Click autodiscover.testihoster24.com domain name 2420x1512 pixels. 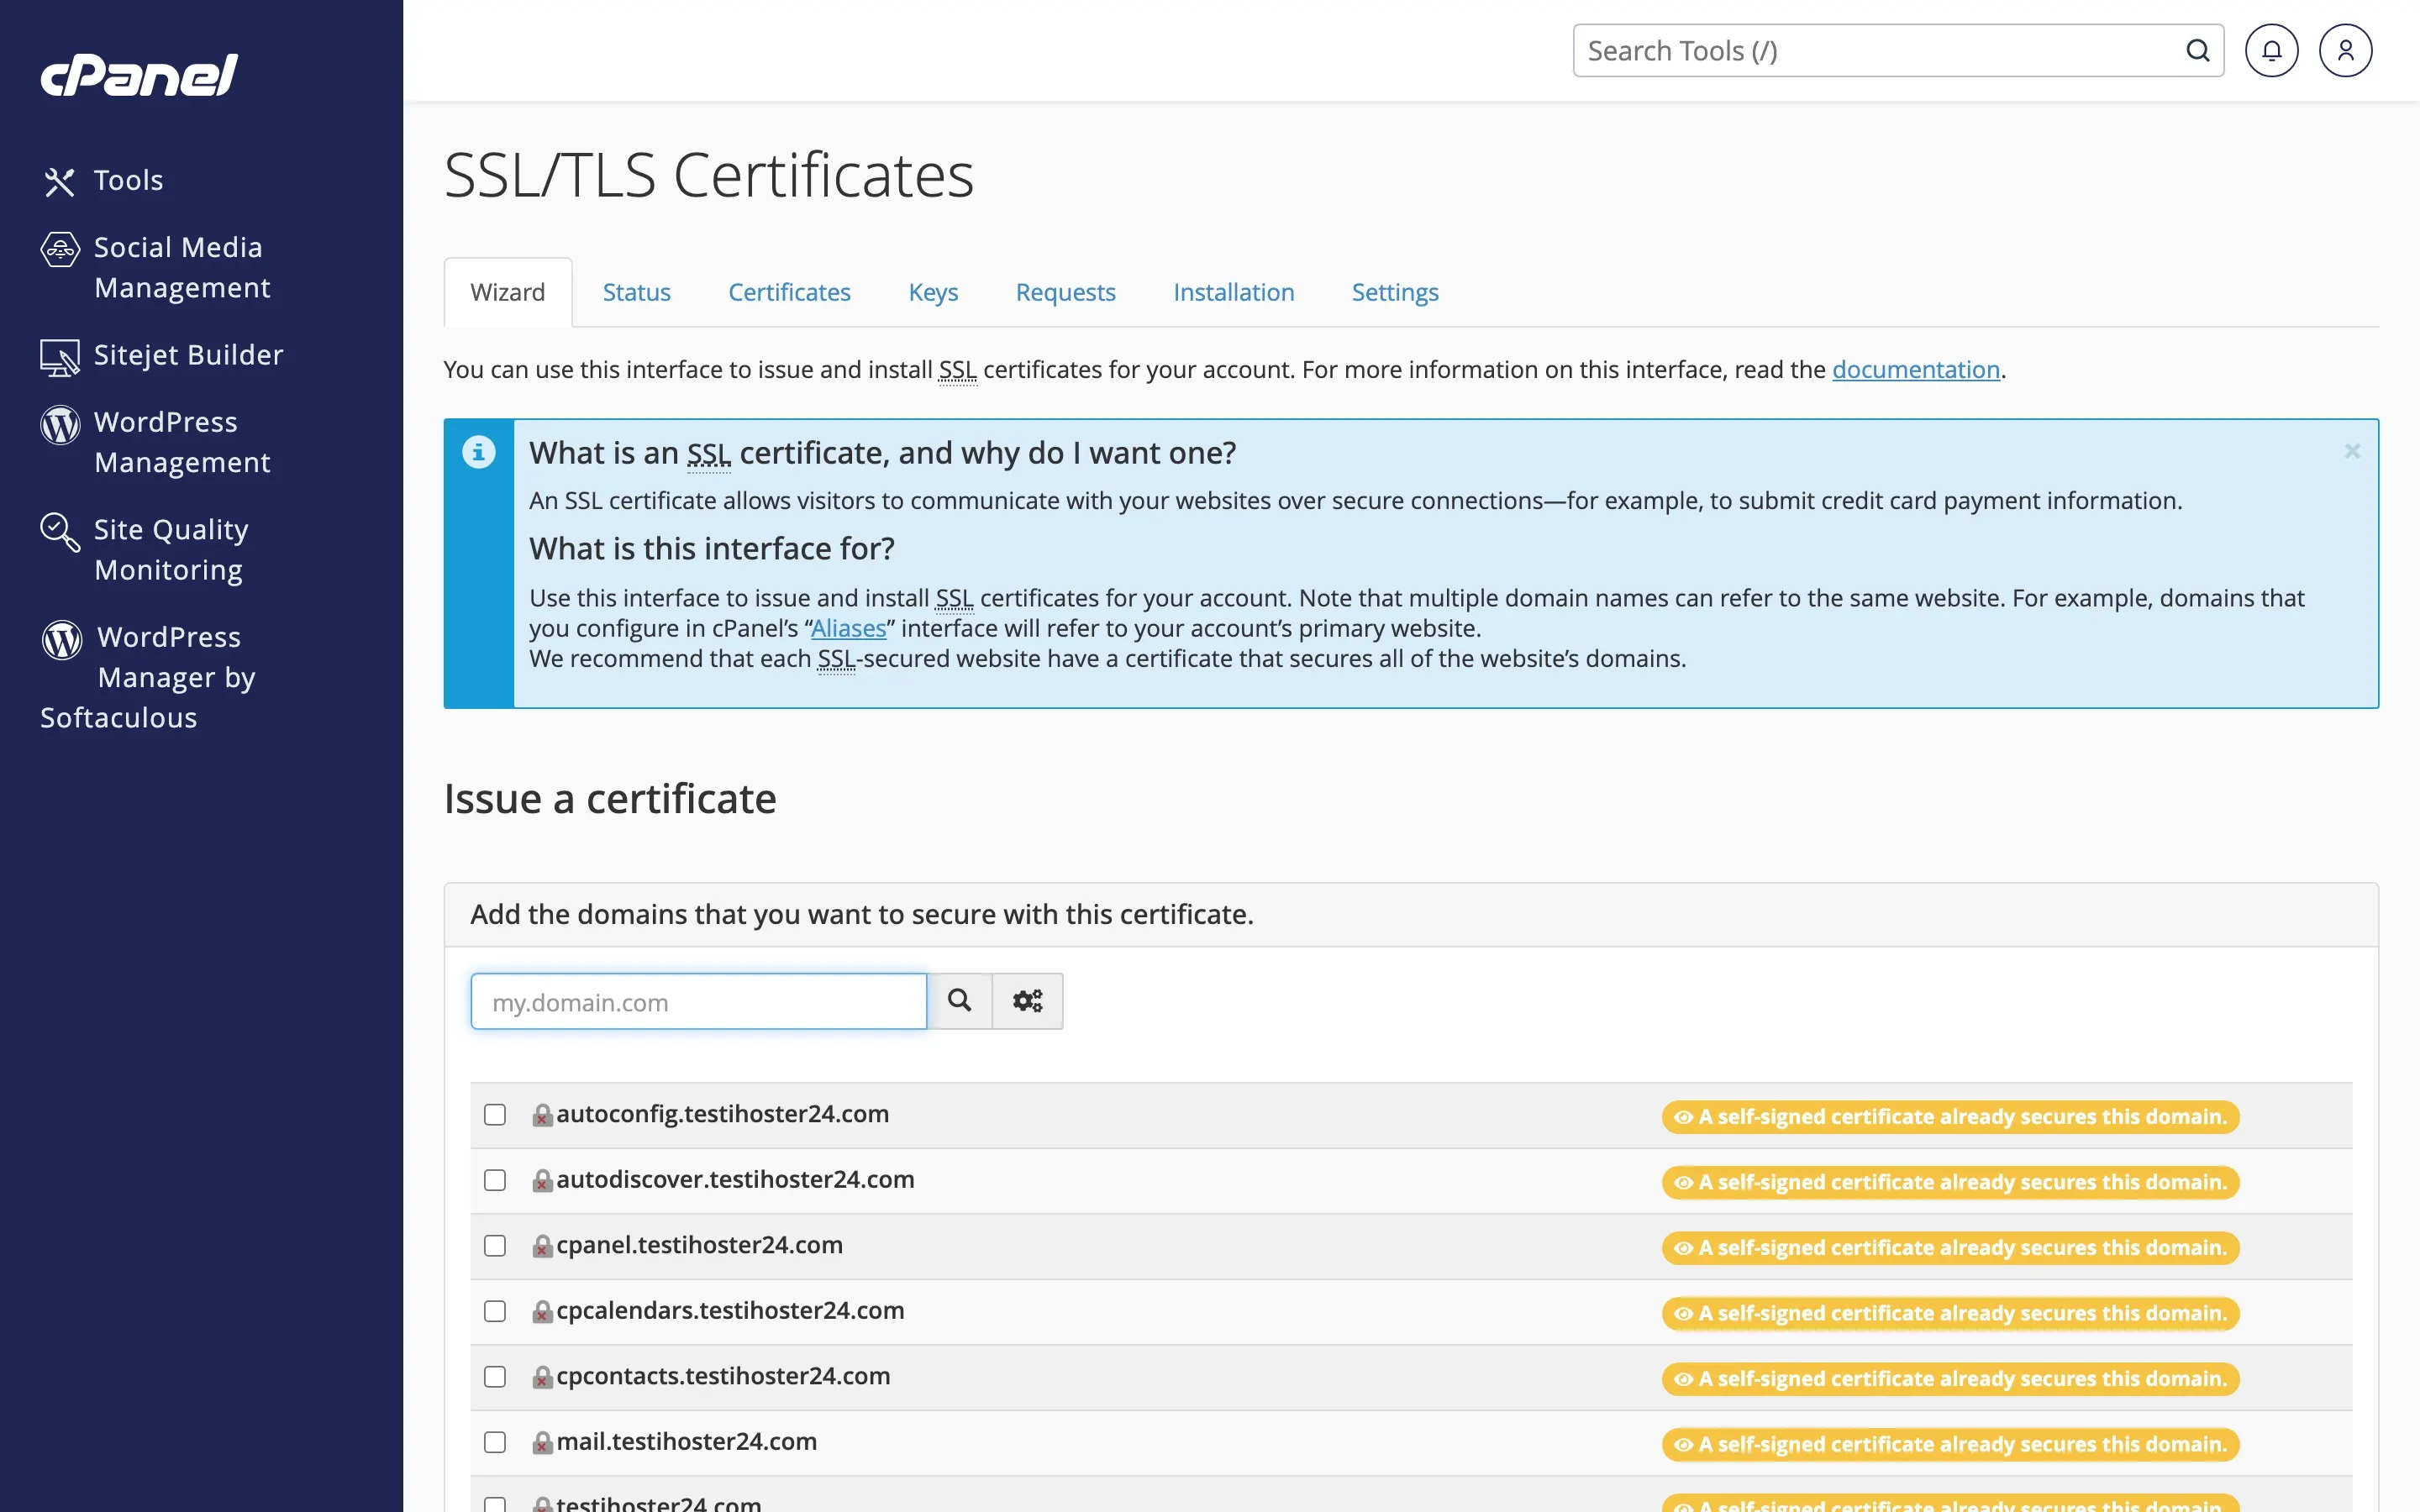735,1180
